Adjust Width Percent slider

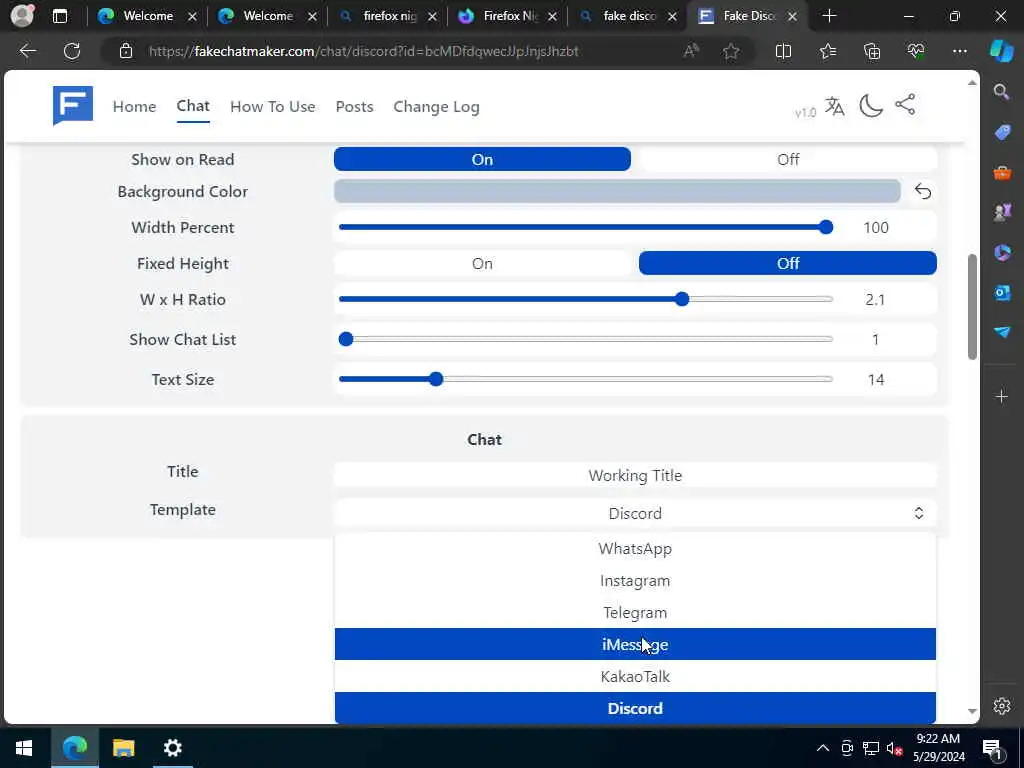586,227
